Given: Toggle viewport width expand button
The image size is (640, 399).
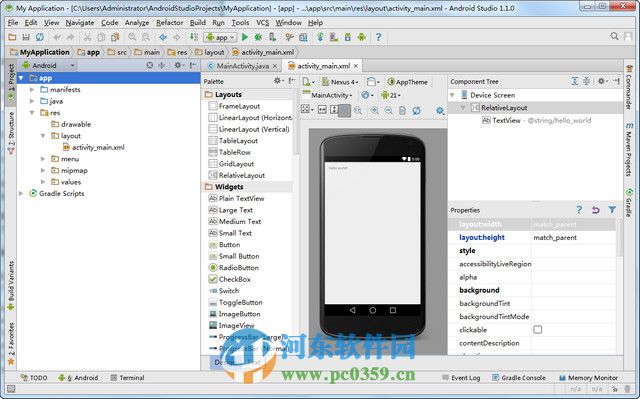Looking at the screenshot, I should click(322, 110).
